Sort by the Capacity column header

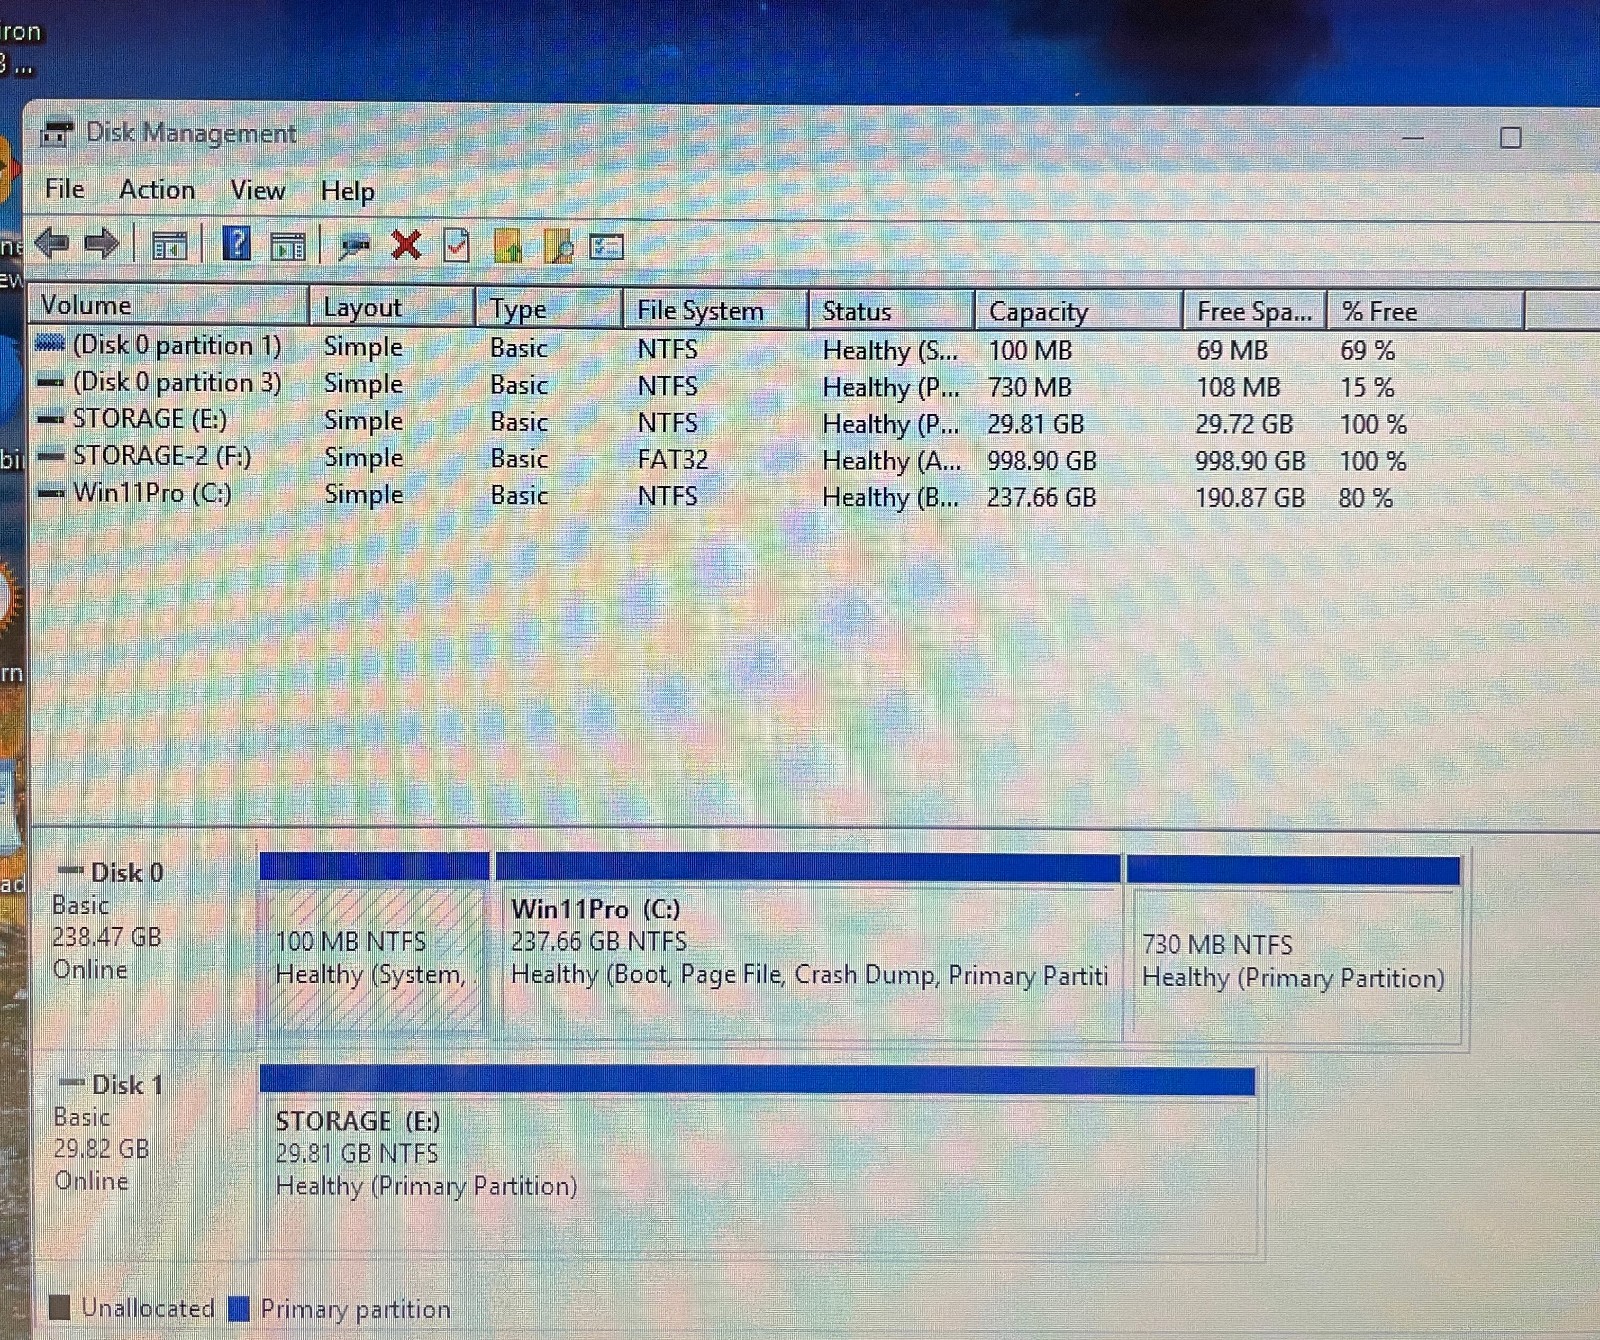click(1079, 312)
